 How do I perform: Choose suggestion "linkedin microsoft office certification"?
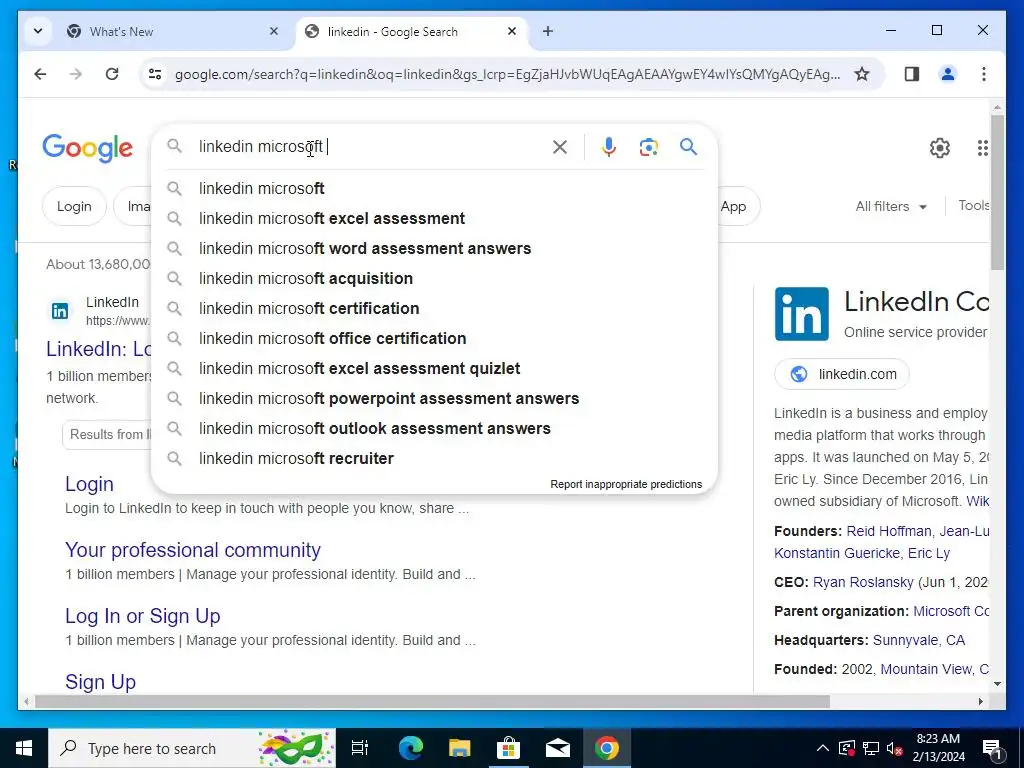point(434,338)
